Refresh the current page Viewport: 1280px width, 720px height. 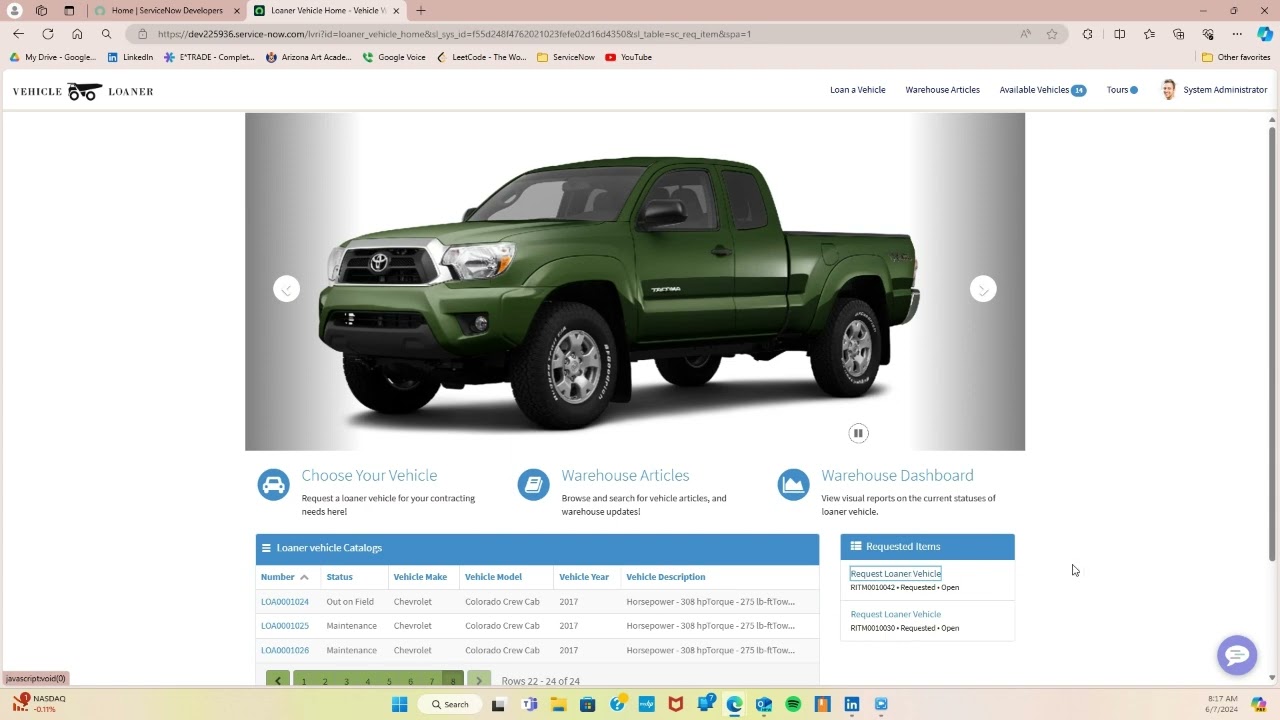point(47,34)
